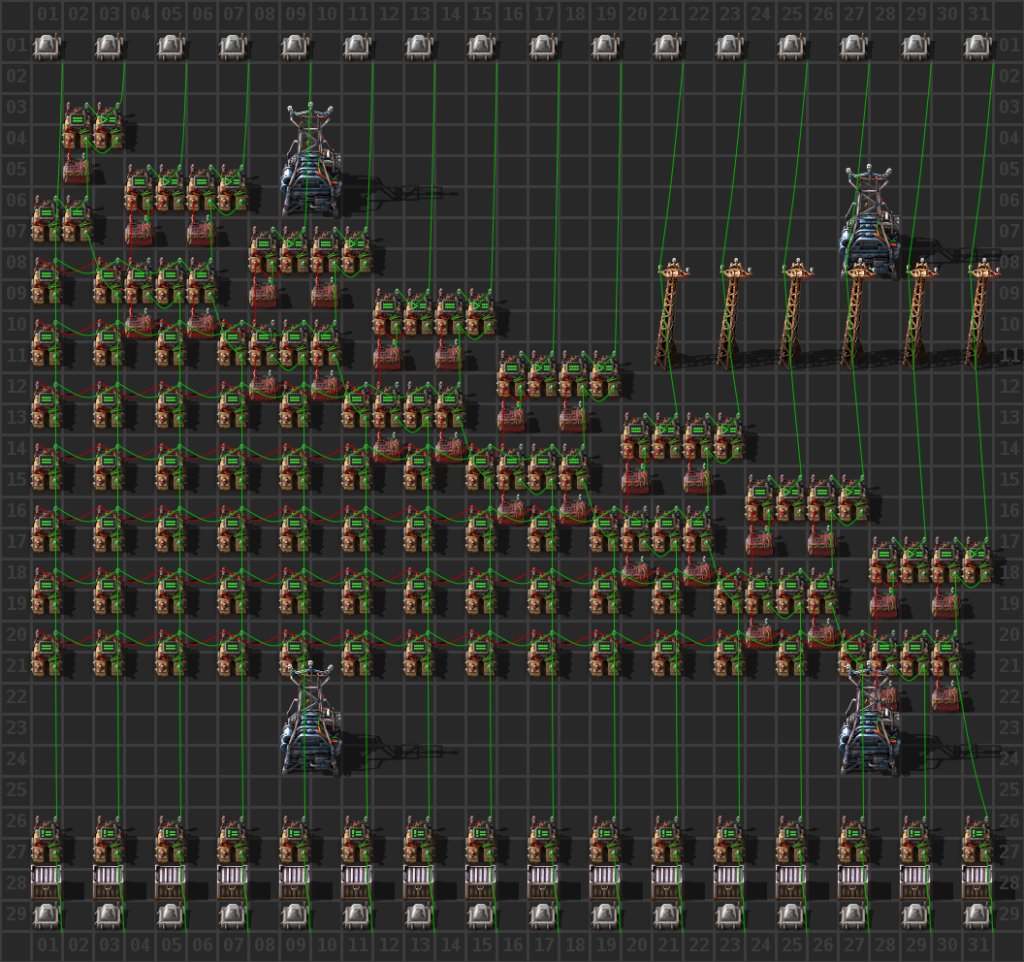Open the list-display combinator at column 01, row 26

pyautogui.click(x=46, y=839)
